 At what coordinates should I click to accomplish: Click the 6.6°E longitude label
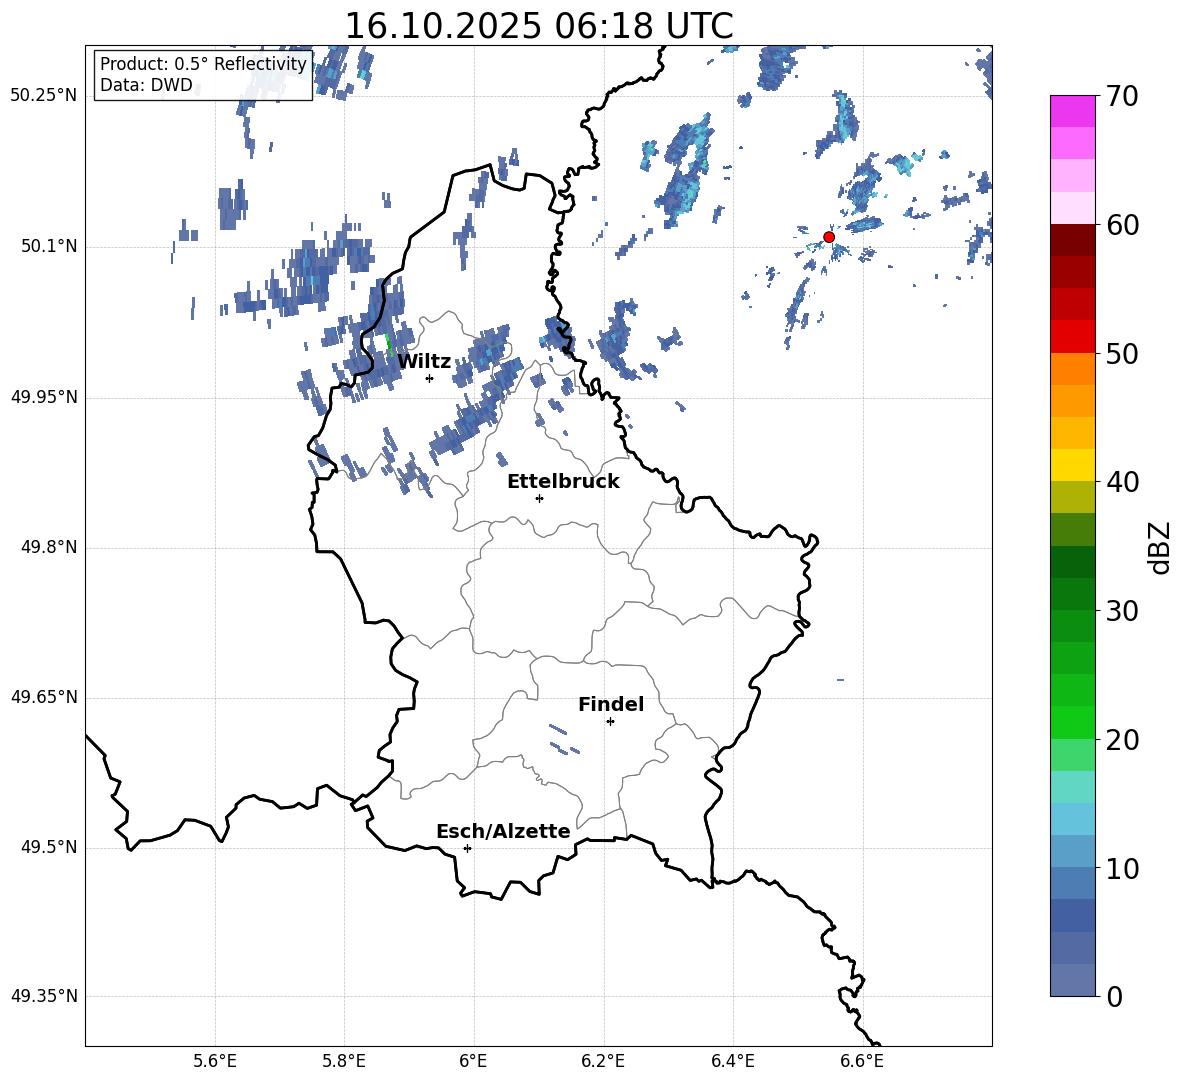(862, 1062)
